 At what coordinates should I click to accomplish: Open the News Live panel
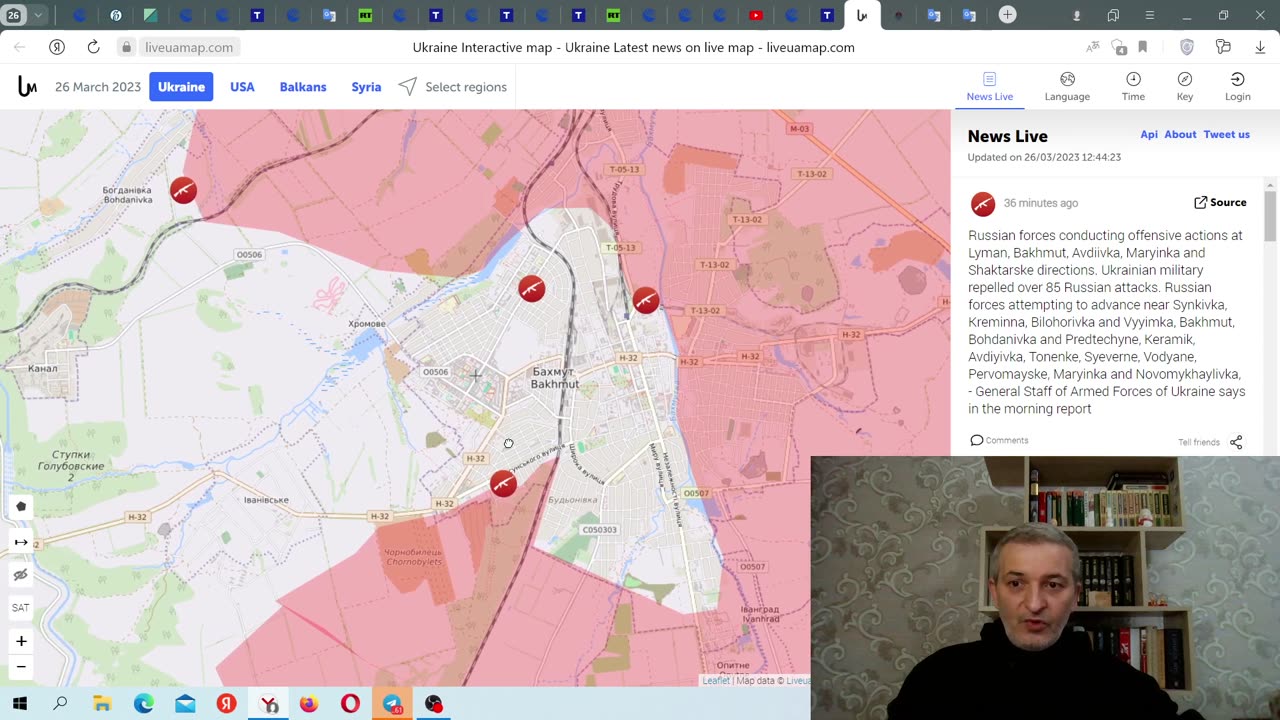pos(989,87)
